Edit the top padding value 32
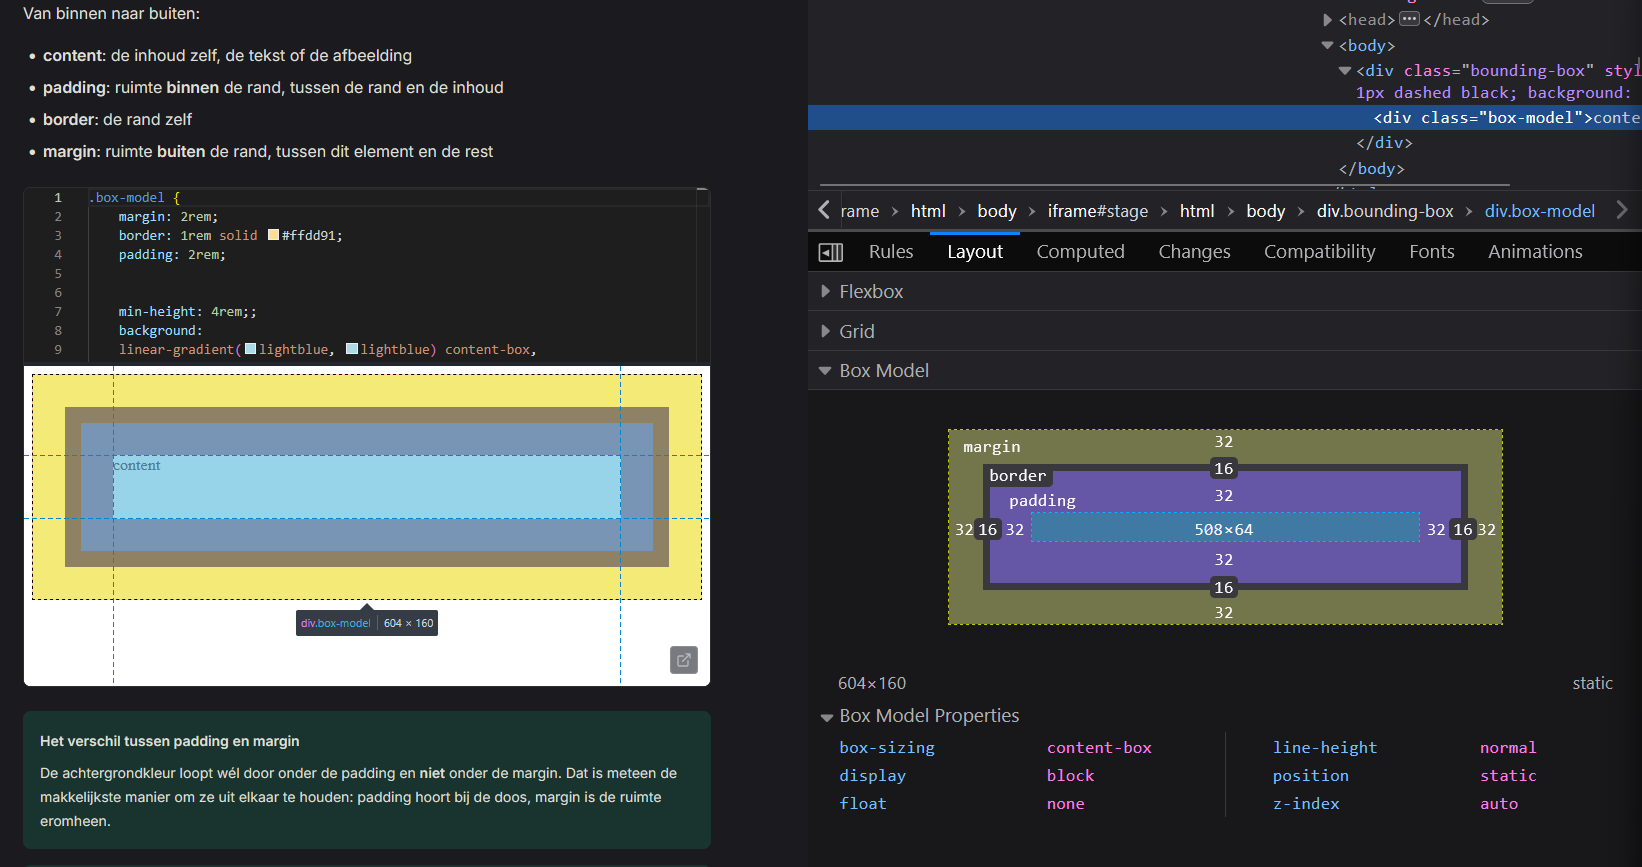Screen dimensions: 1642x867 click(1223, 495)
